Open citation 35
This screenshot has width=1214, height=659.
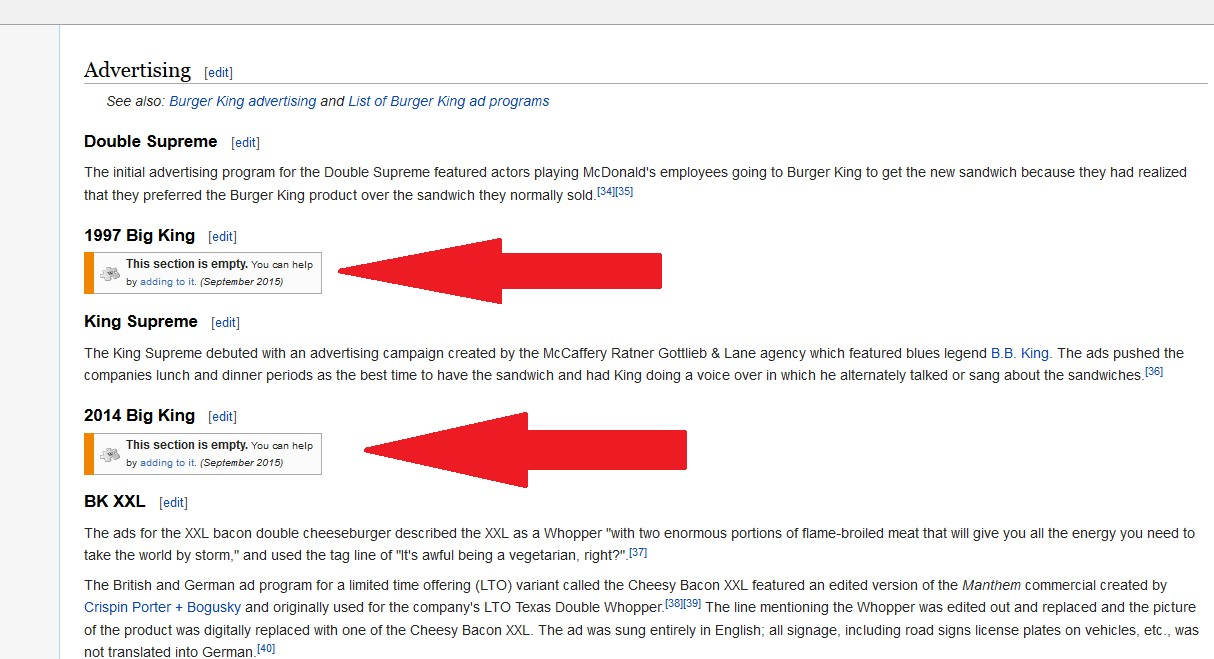click(x=624, y=191)
